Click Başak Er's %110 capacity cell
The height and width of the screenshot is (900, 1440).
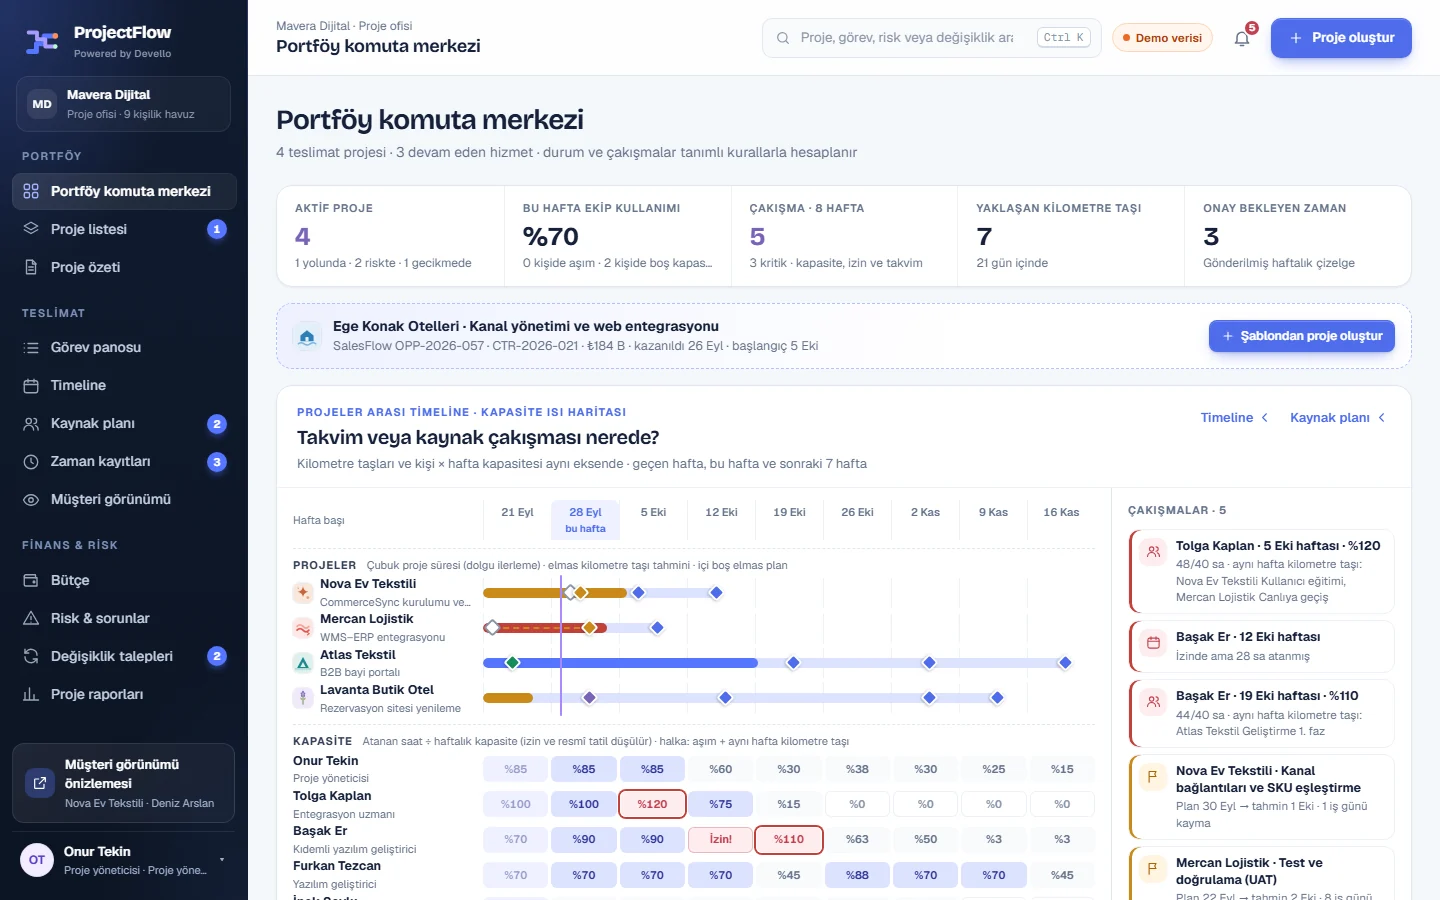click(789, 839)
